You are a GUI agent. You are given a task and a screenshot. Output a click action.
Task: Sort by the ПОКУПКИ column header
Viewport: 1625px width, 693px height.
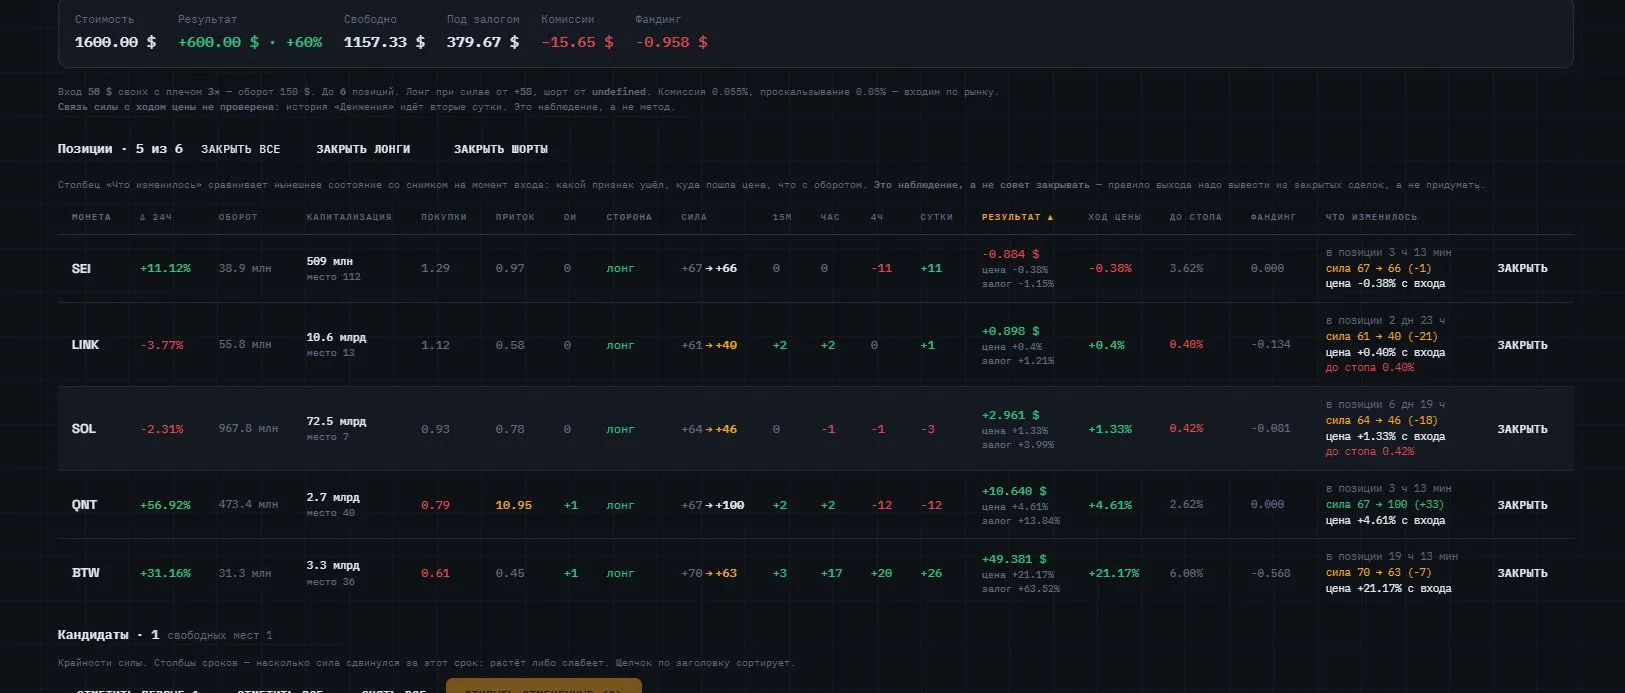click(444, 217)
